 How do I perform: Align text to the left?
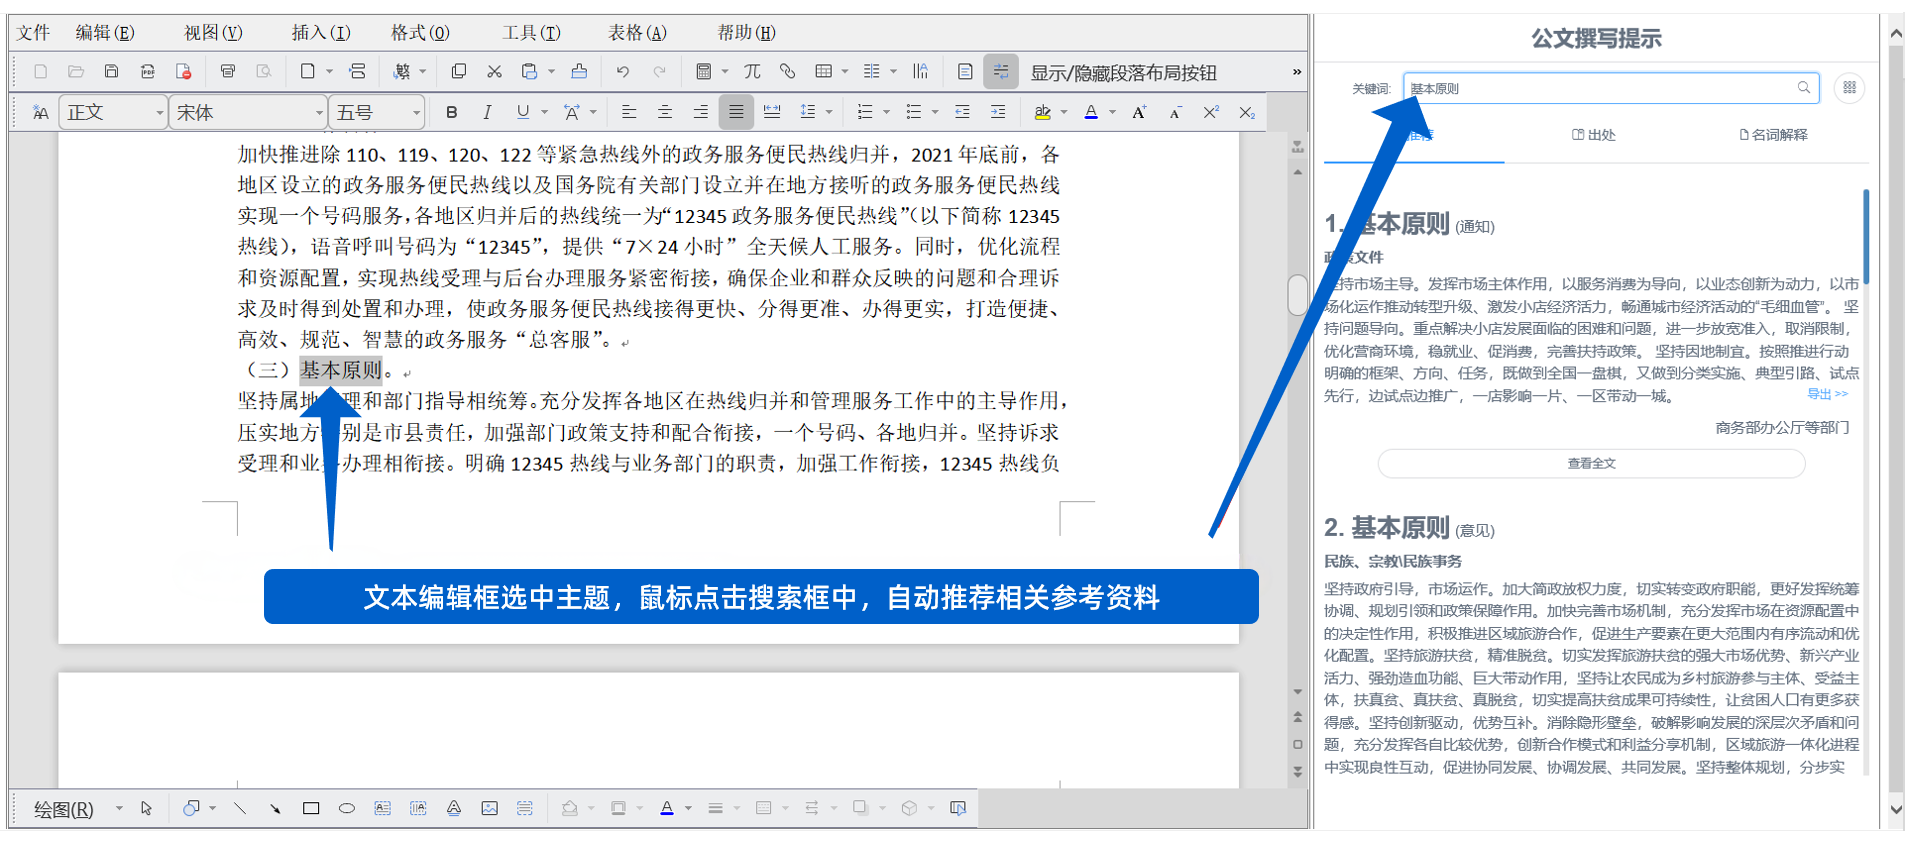(x=629, y=112)
